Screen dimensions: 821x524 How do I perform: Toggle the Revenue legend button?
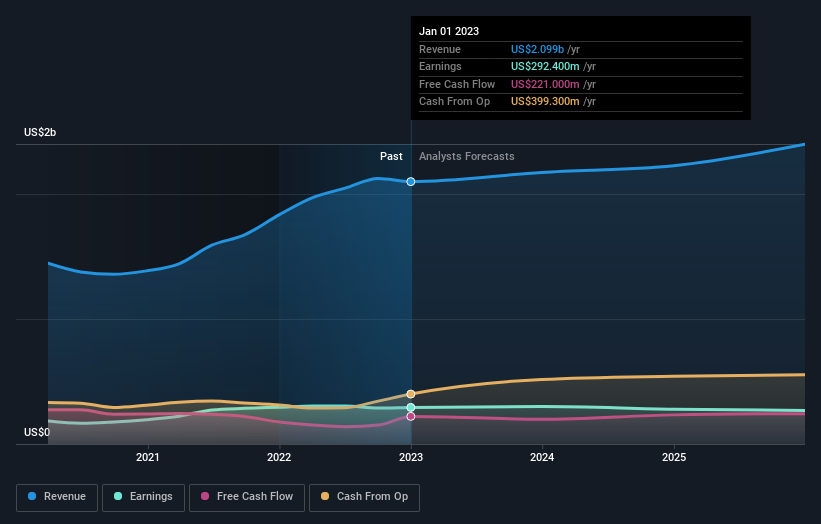pyautogui.click(x=57, y=496)
